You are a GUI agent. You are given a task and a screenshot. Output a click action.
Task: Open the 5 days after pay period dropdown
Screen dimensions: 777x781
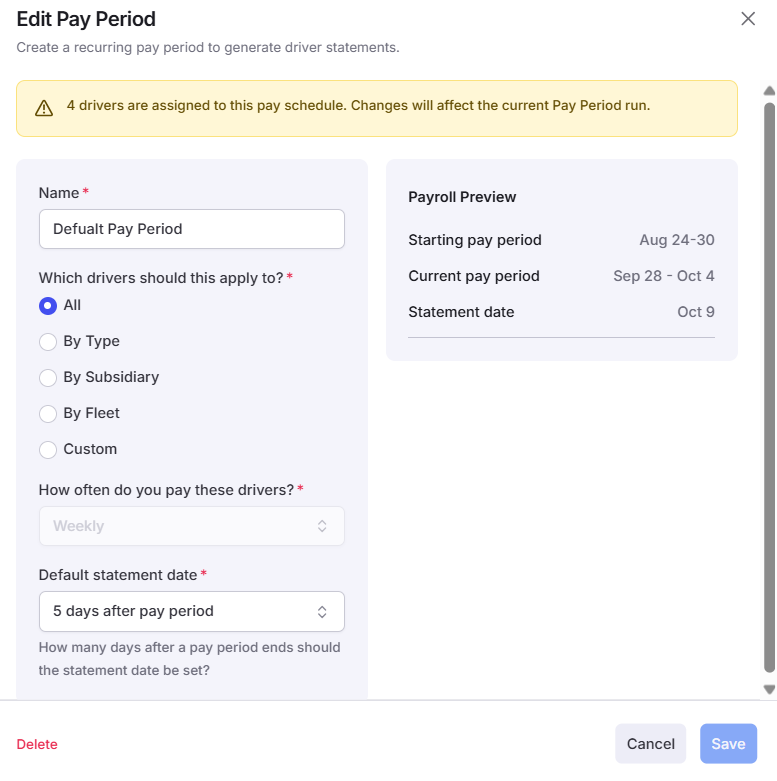pos(192,612)
